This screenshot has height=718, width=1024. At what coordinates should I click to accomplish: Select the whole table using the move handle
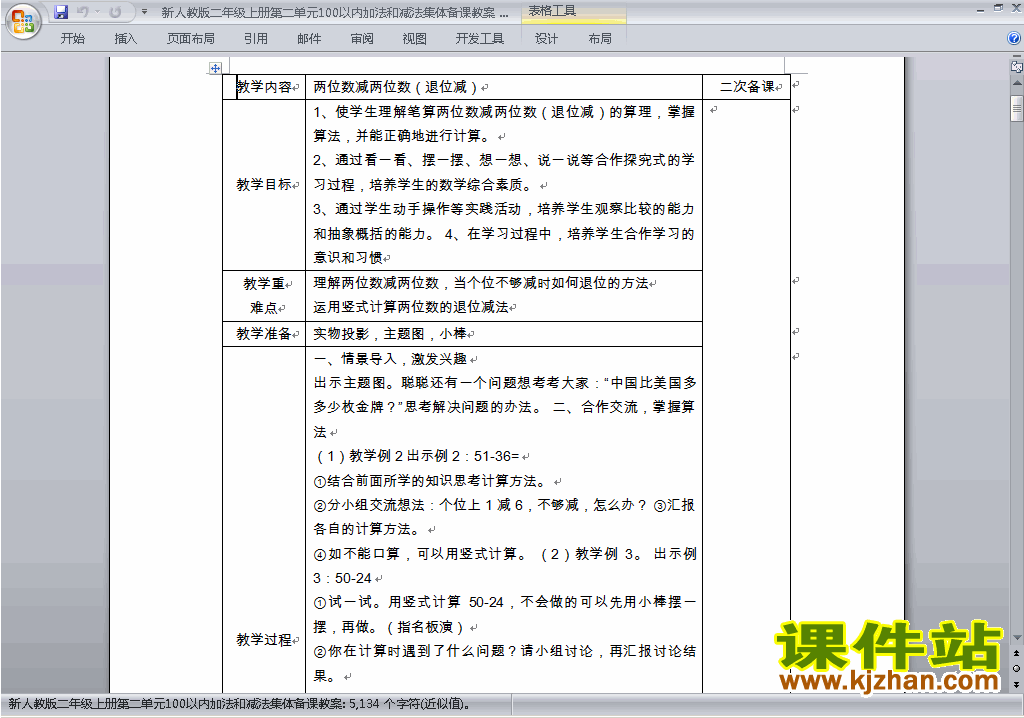(216, 68)
